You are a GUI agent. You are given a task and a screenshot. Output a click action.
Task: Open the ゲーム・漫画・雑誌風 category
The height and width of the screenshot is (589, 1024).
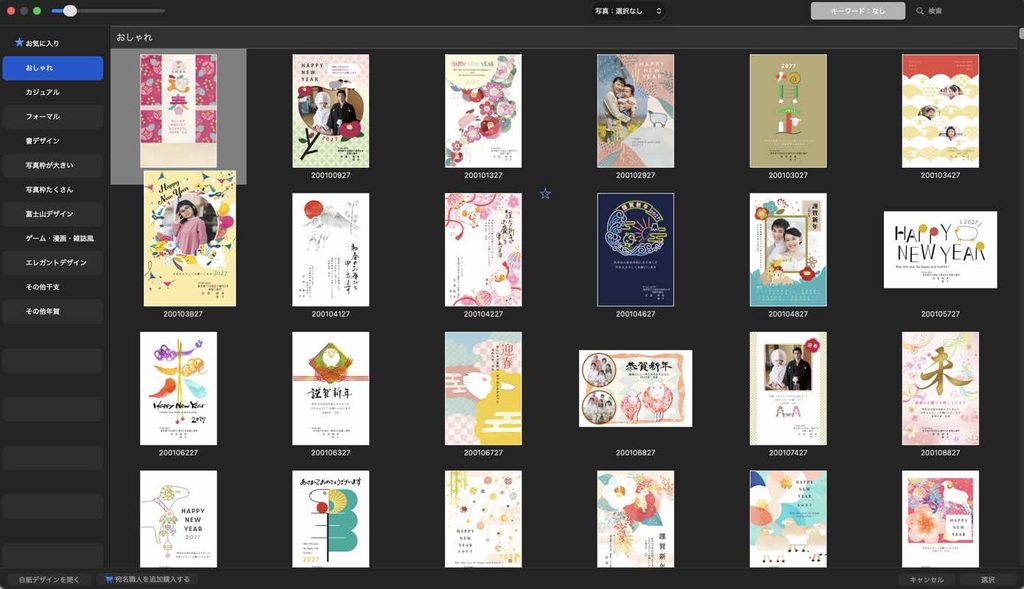point(53,238)
